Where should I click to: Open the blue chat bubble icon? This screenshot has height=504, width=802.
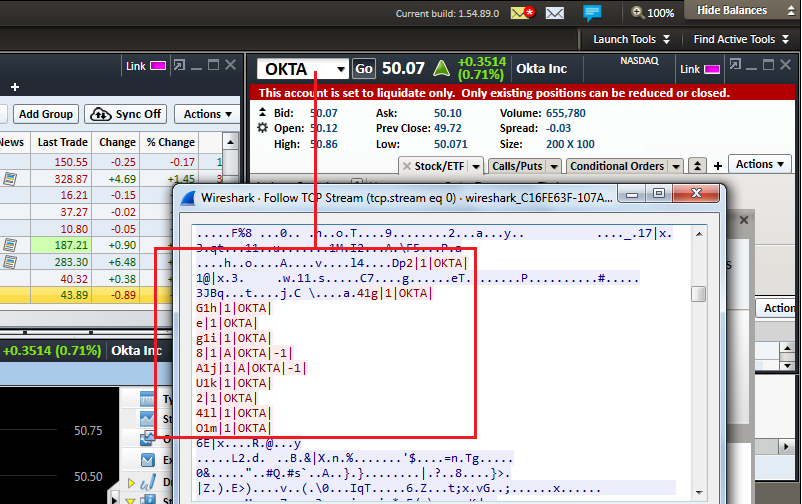point(592,13)
